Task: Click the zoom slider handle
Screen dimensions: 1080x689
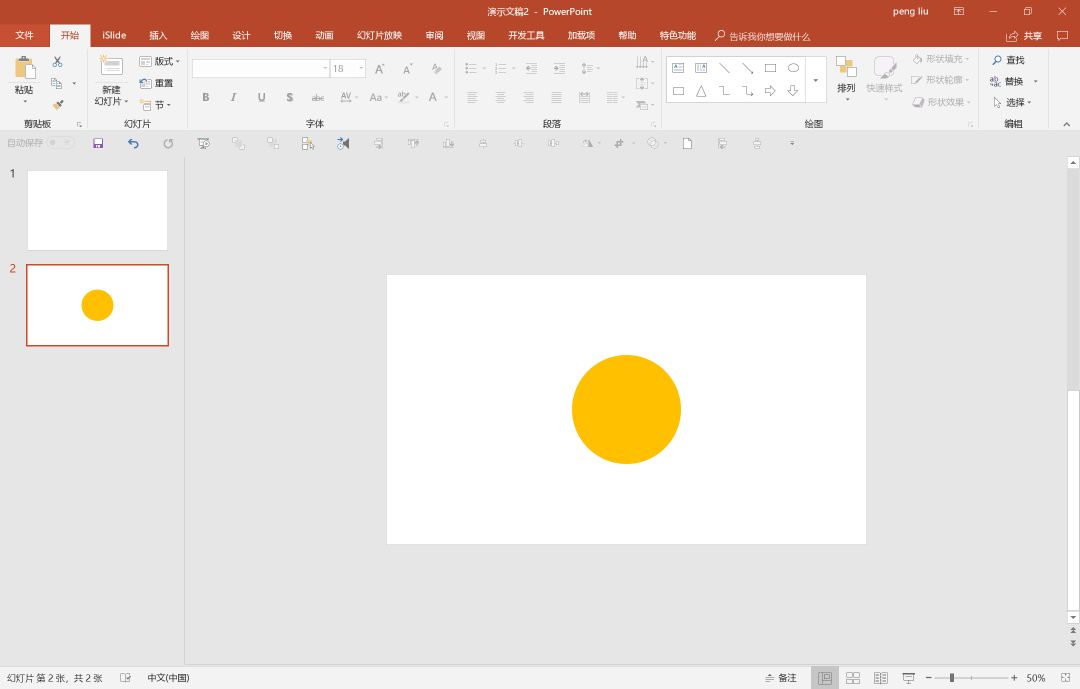Action: click(x=951, y=678)
